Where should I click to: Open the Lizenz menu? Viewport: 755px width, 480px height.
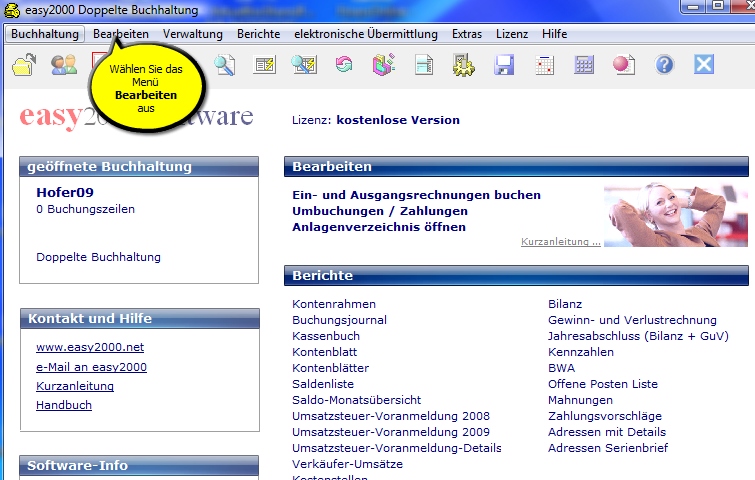tap(512, 34)
